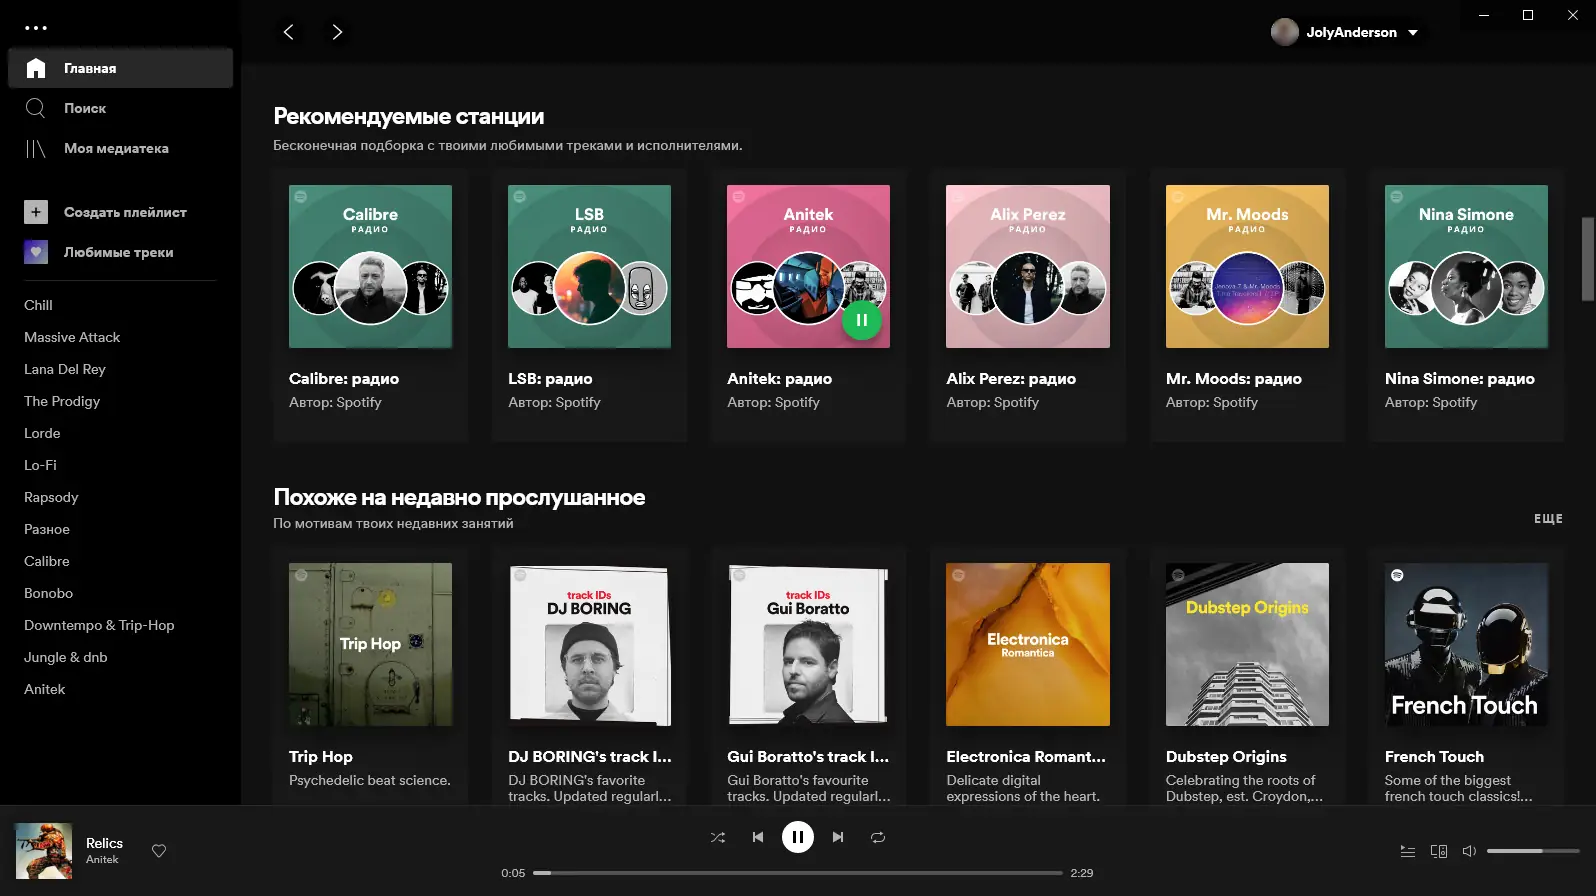Open Downtempo & Trip-Hop playlist
The height and width of the screenshot is (896, 1596).
click(99, 625)
